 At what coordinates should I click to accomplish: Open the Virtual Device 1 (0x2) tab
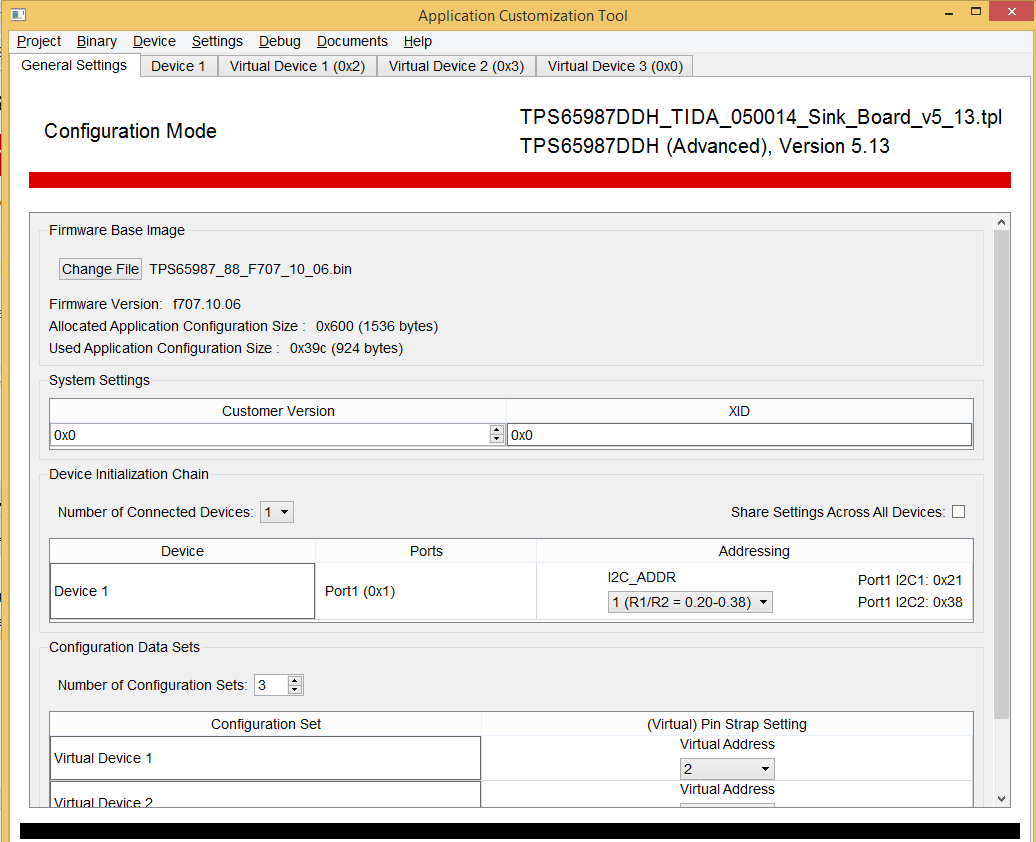pos(297,66)
